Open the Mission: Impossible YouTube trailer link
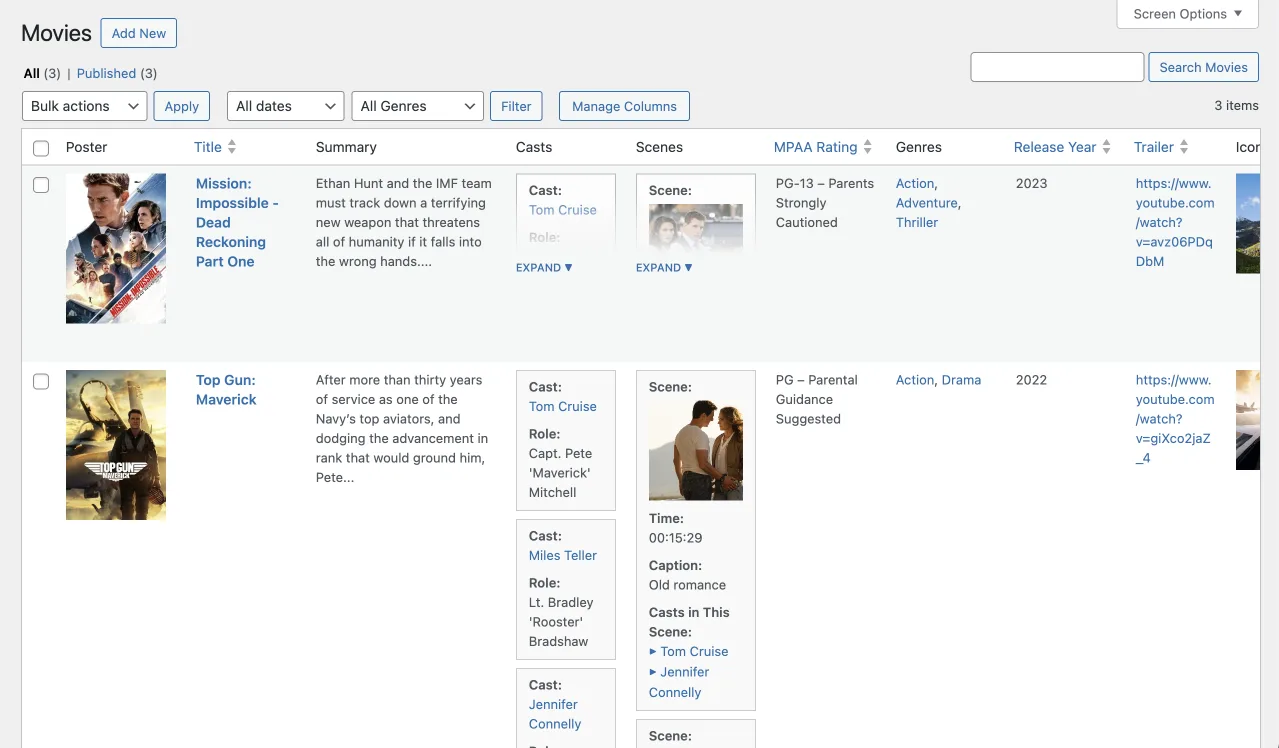Screen dimensions: 1279x748 point(1175,222)
